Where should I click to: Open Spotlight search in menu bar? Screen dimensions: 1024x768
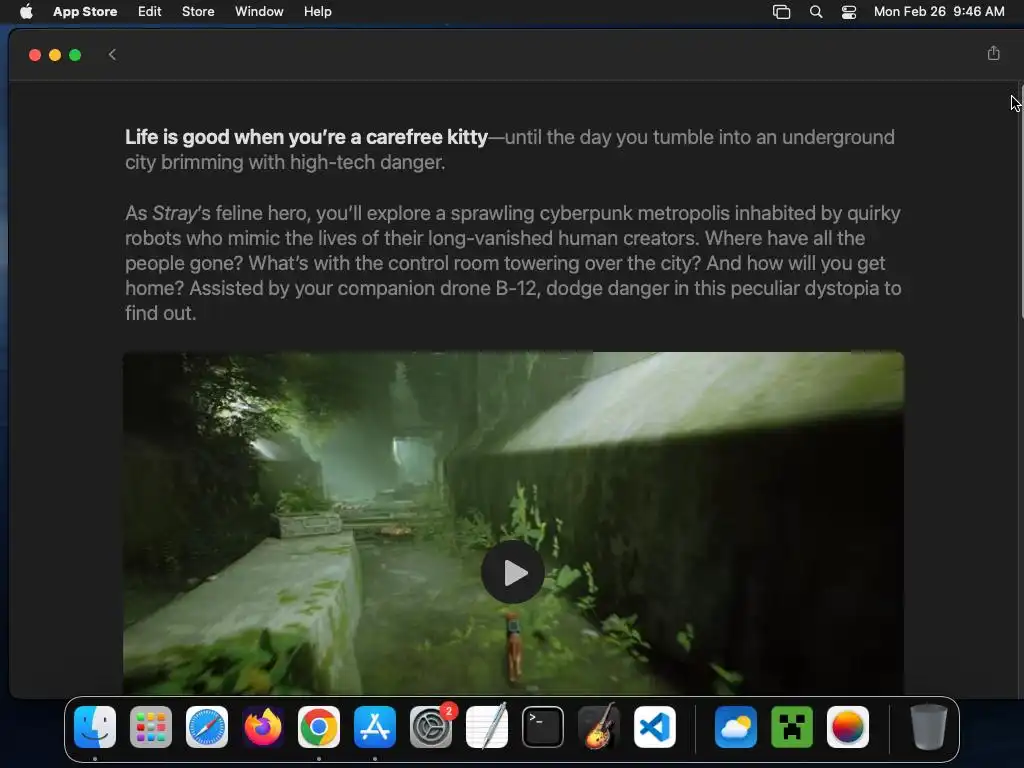[x=816, y=12]
